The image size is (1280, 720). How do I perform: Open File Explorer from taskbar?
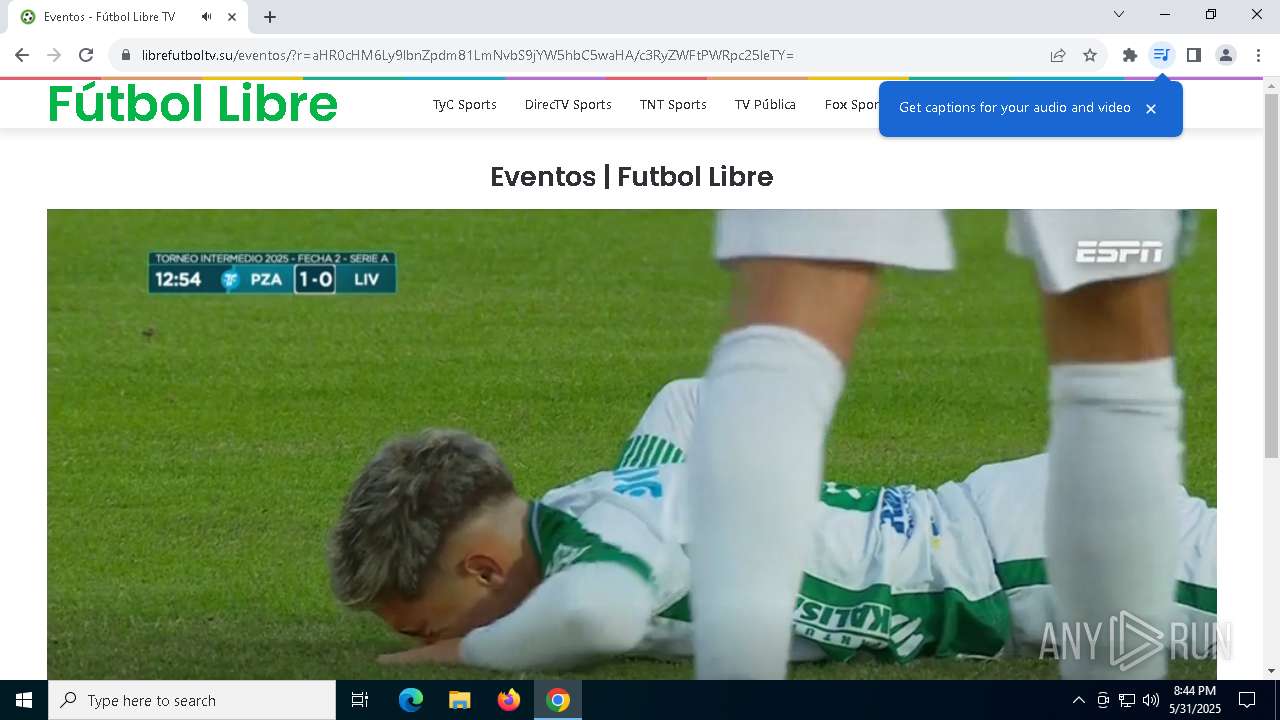point(460,700)
